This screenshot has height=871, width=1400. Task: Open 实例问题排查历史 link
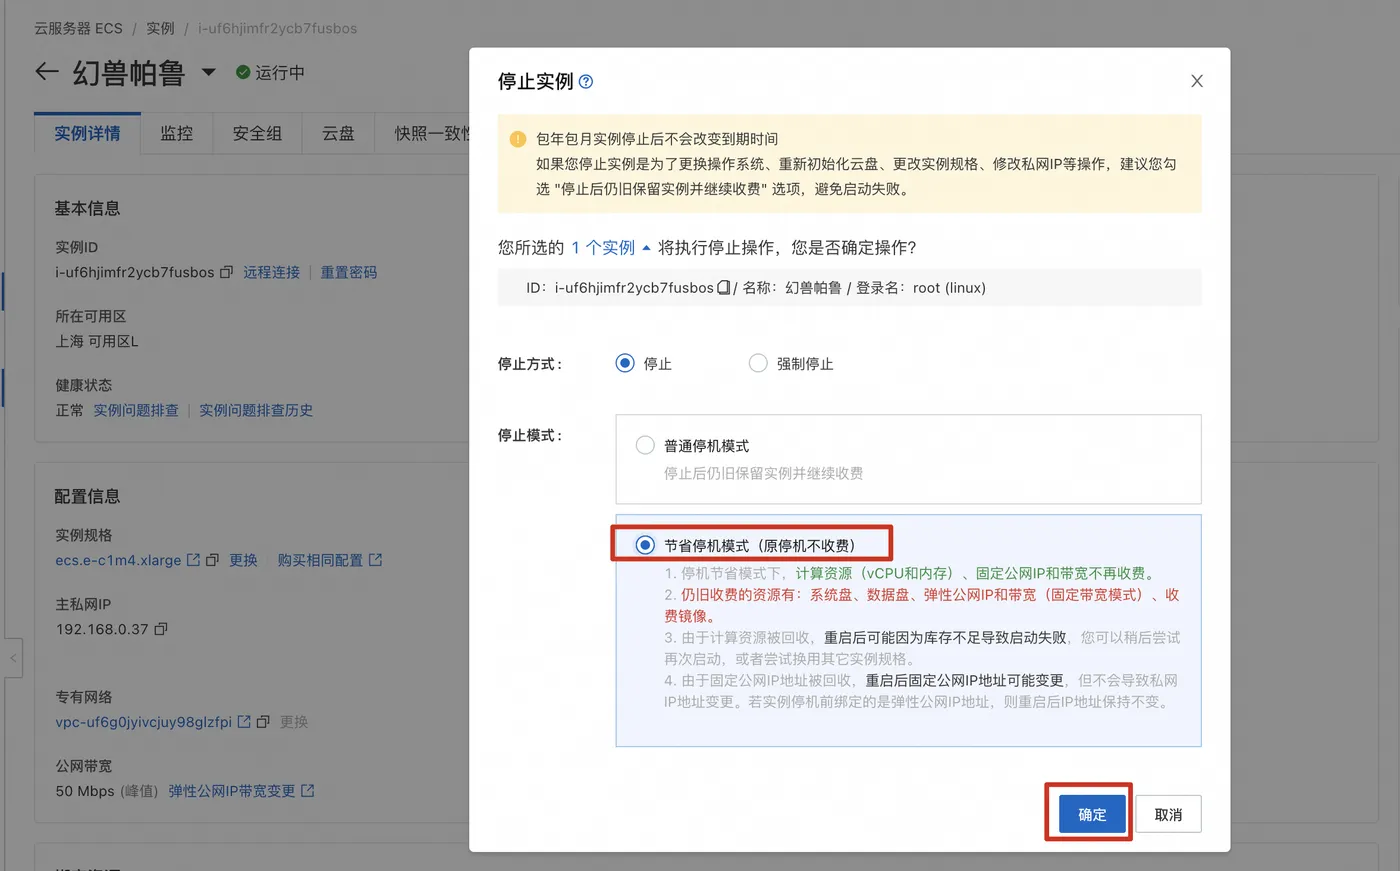tap(256, 410)
